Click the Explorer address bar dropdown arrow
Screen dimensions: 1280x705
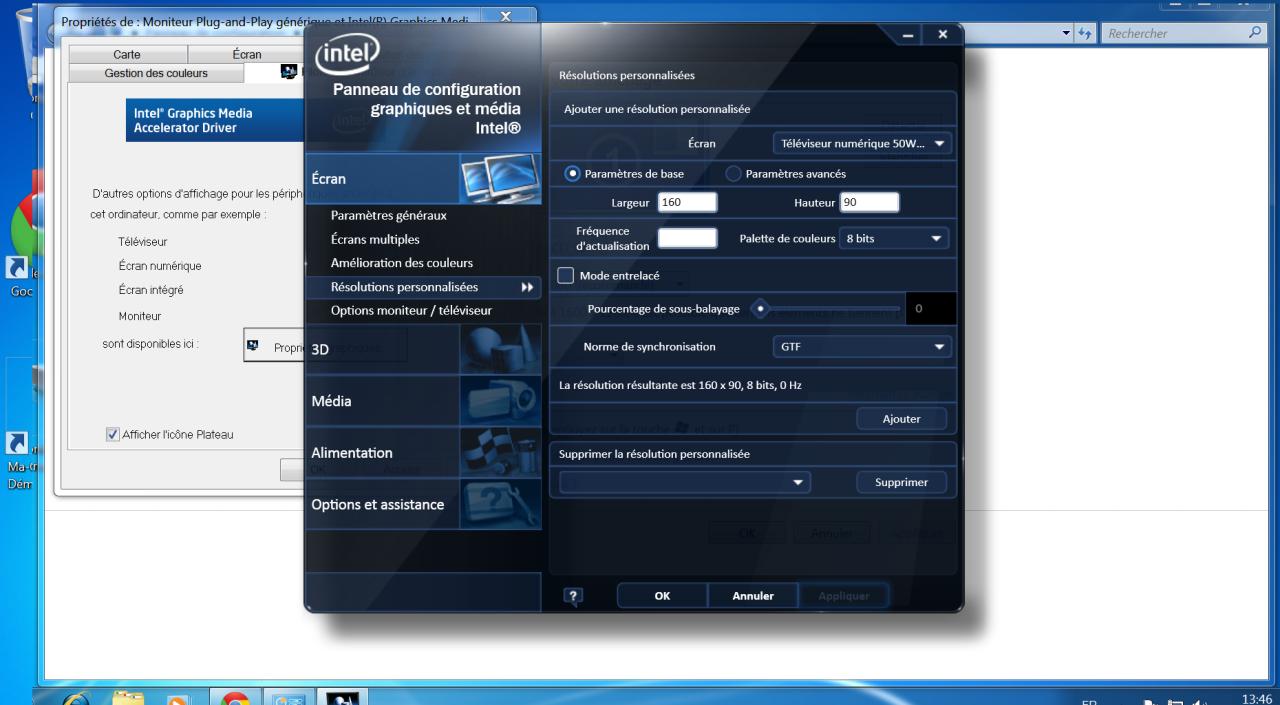[x=1067, y=33]
